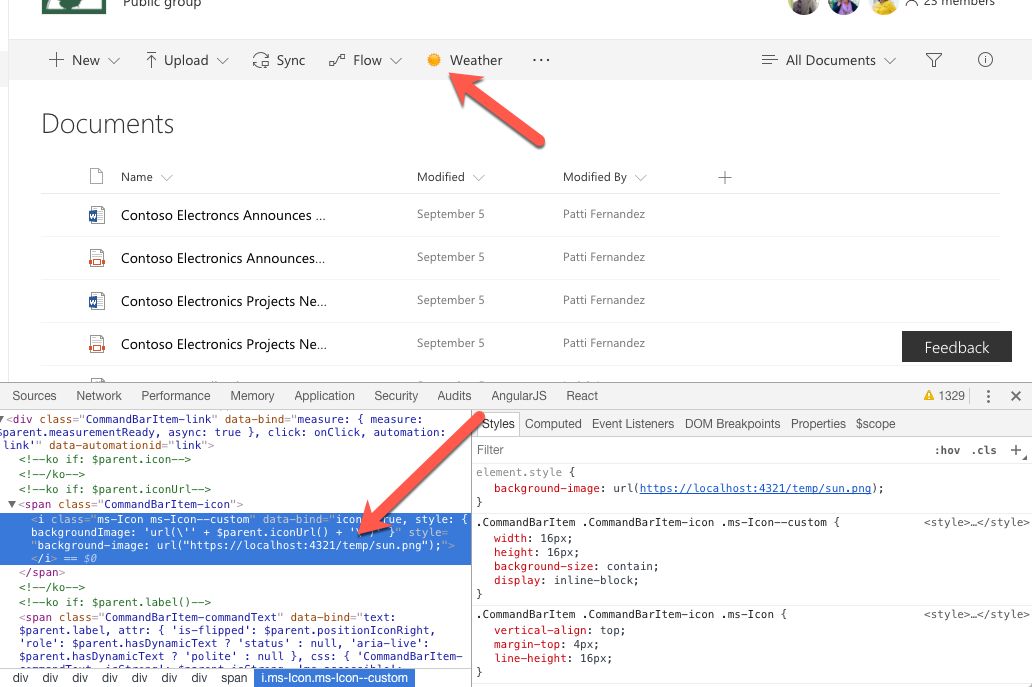Click the 1329 warnings counter

click(x=944, y=395)
